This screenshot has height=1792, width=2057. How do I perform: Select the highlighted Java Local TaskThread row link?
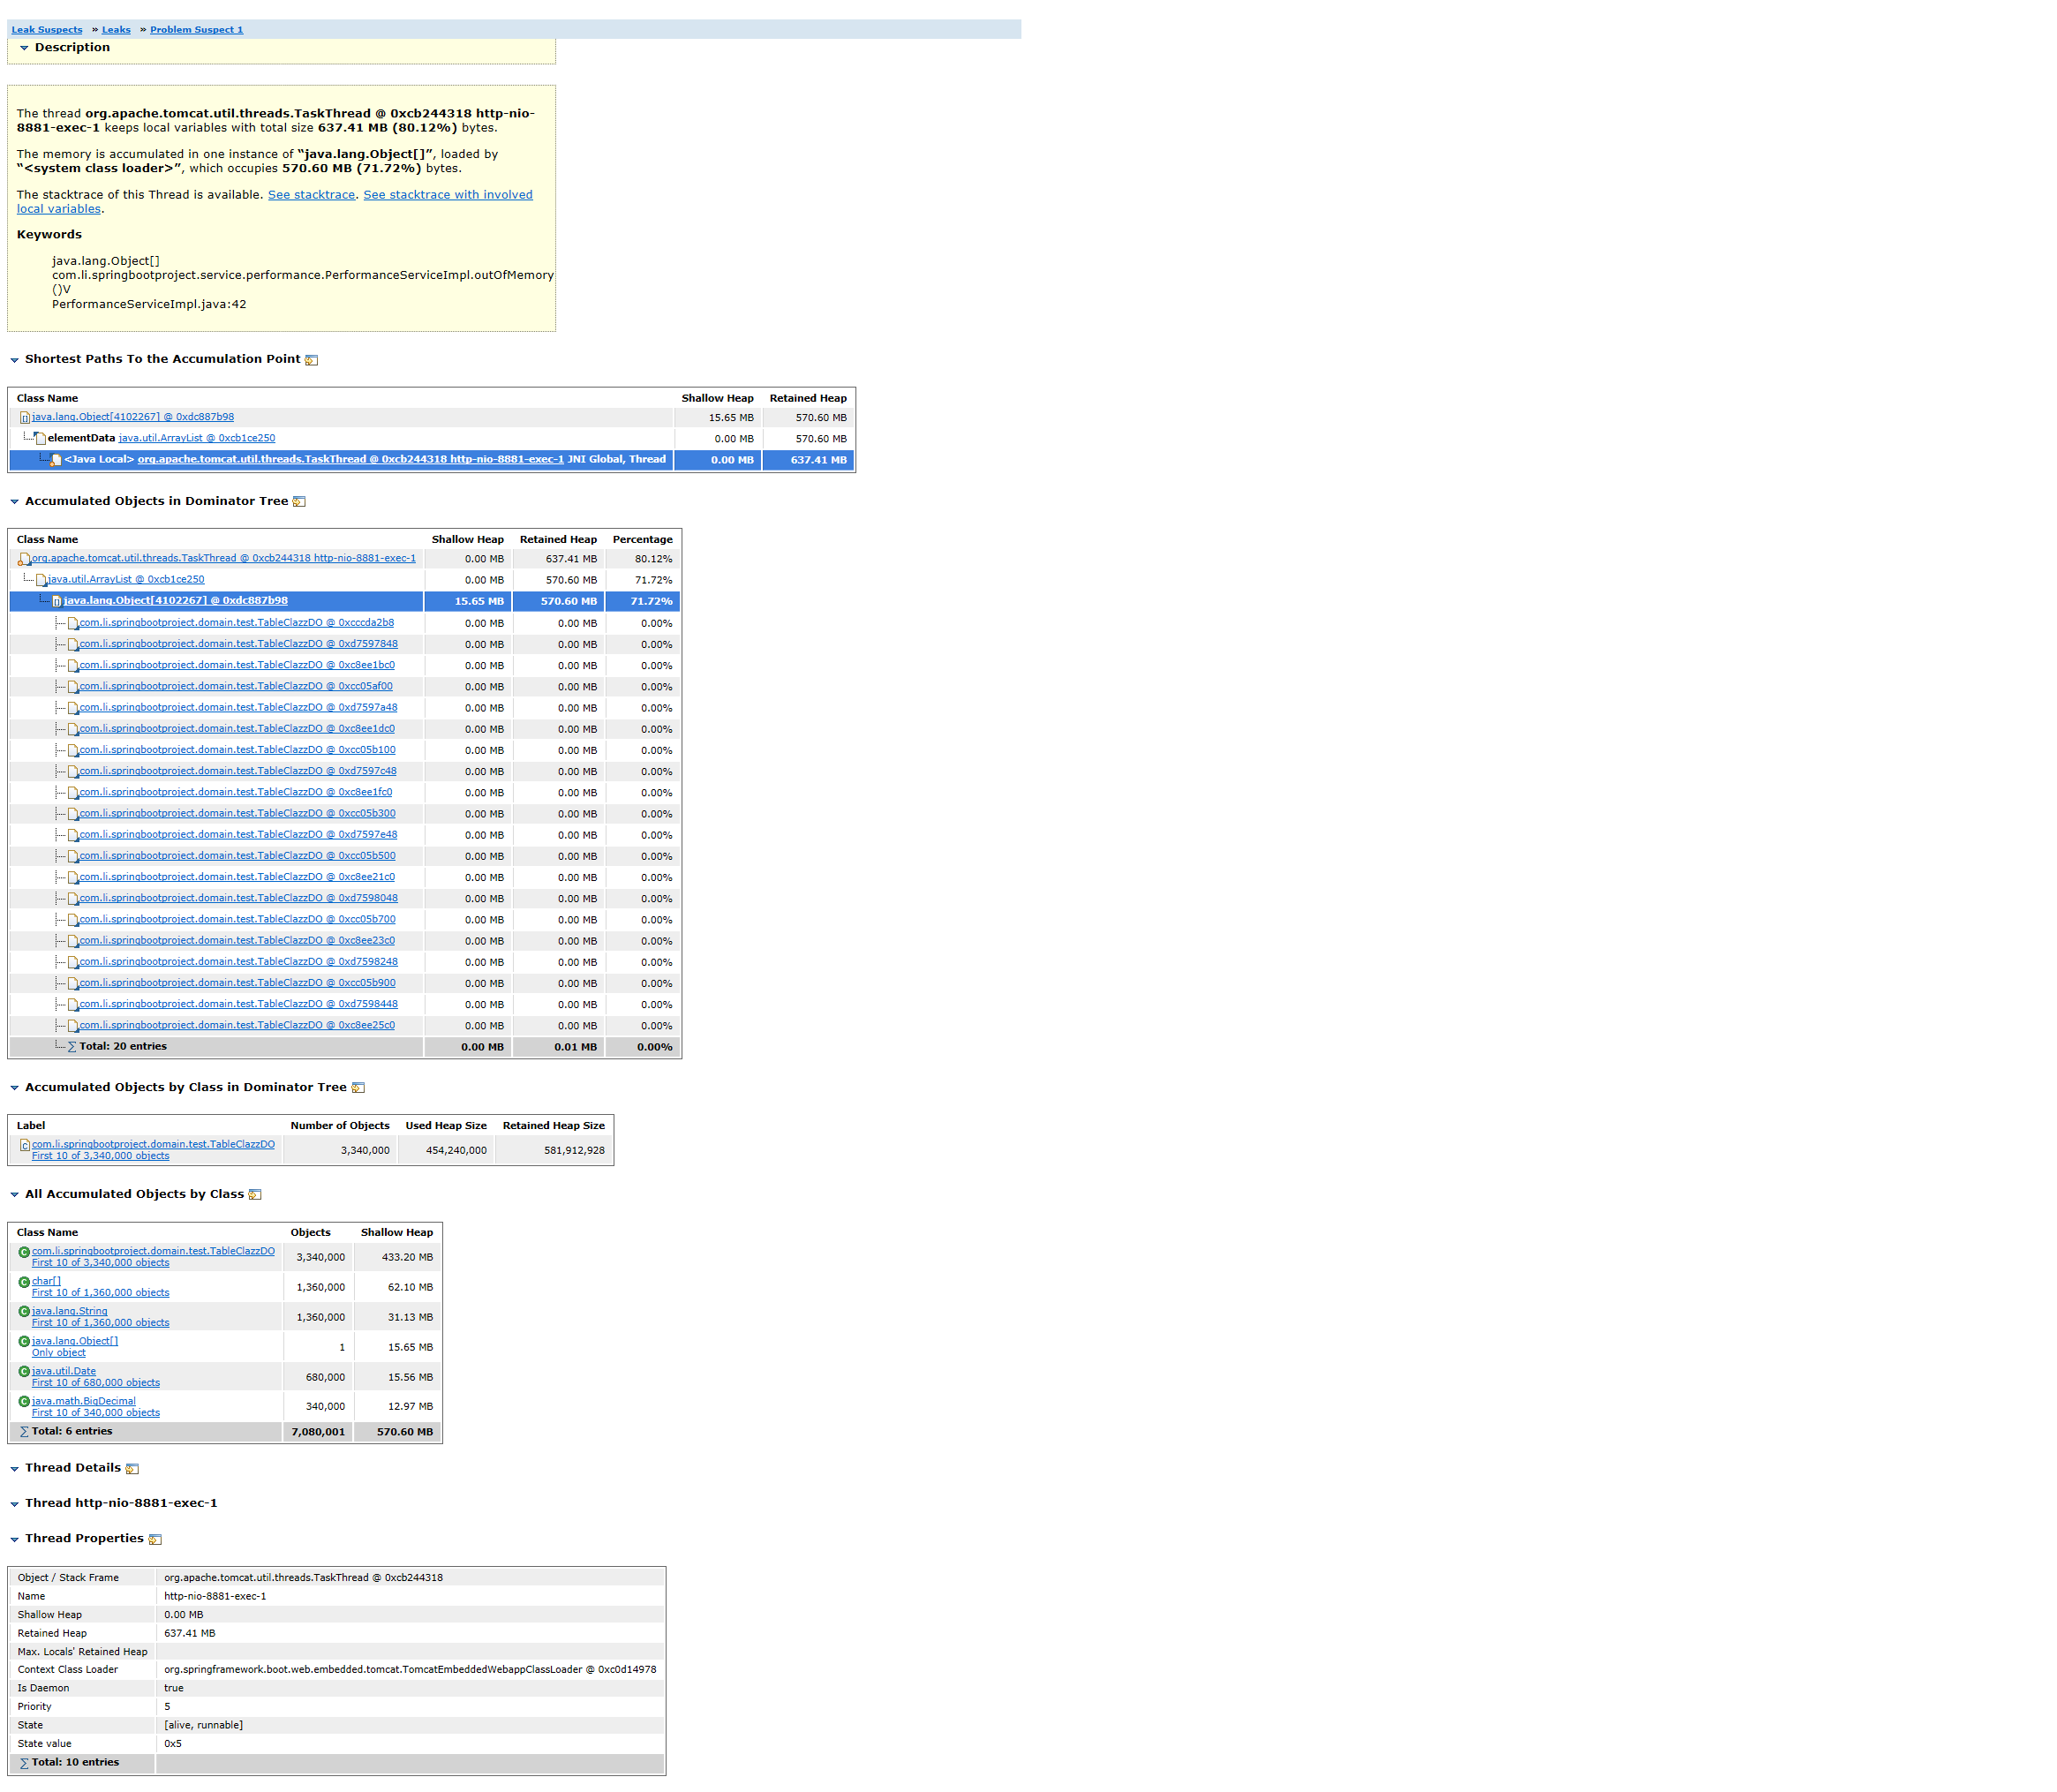pos(351,460)
